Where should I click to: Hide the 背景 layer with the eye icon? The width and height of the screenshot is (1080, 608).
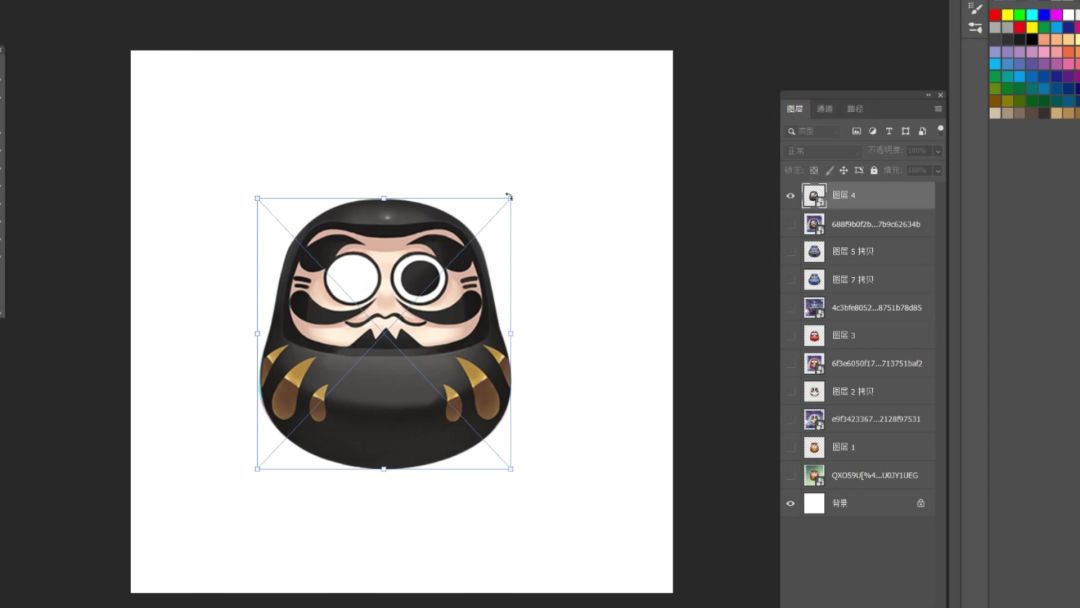point(791,503)
